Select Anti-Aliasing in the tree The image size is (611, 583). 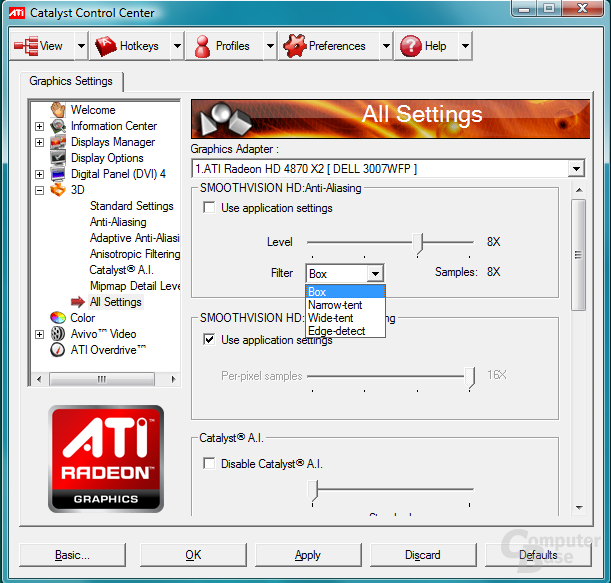point(118,222)
